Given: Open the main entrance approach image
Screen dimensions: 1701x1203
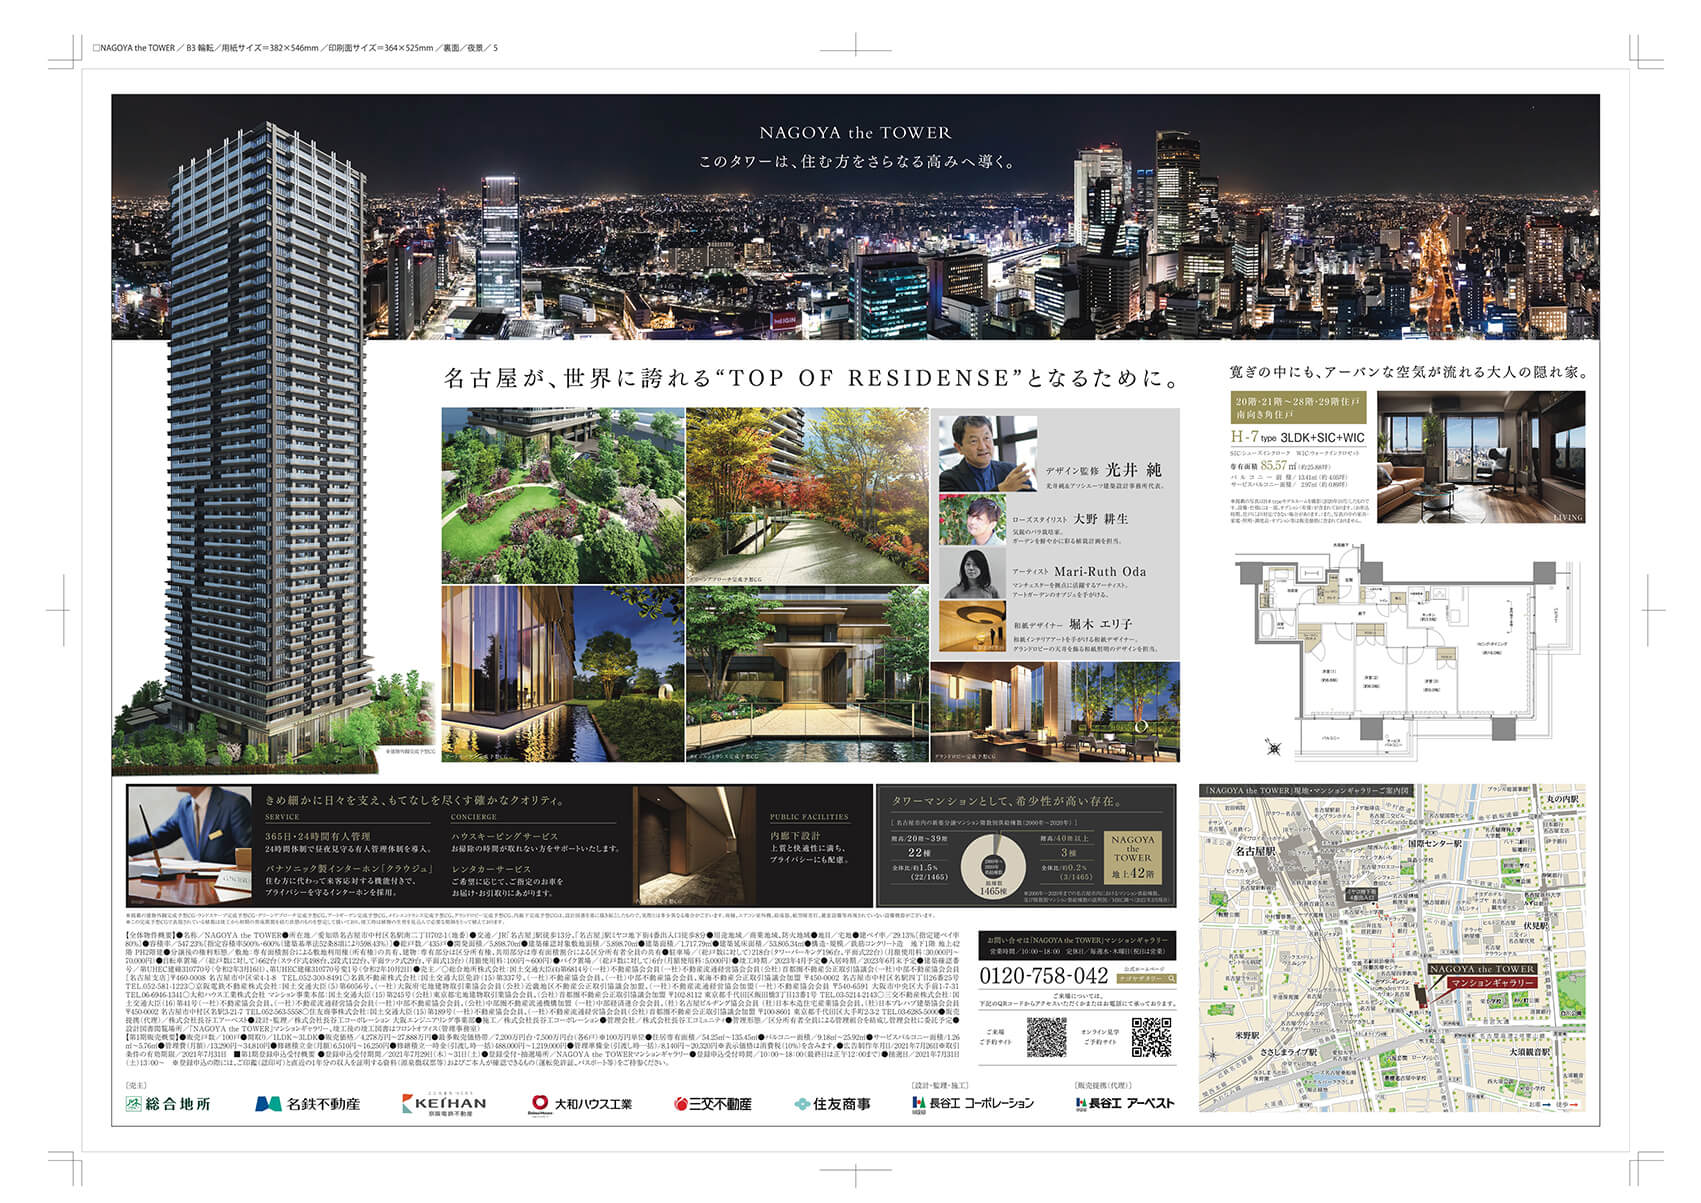Looking at the screenshot, I should click(807, 674).
